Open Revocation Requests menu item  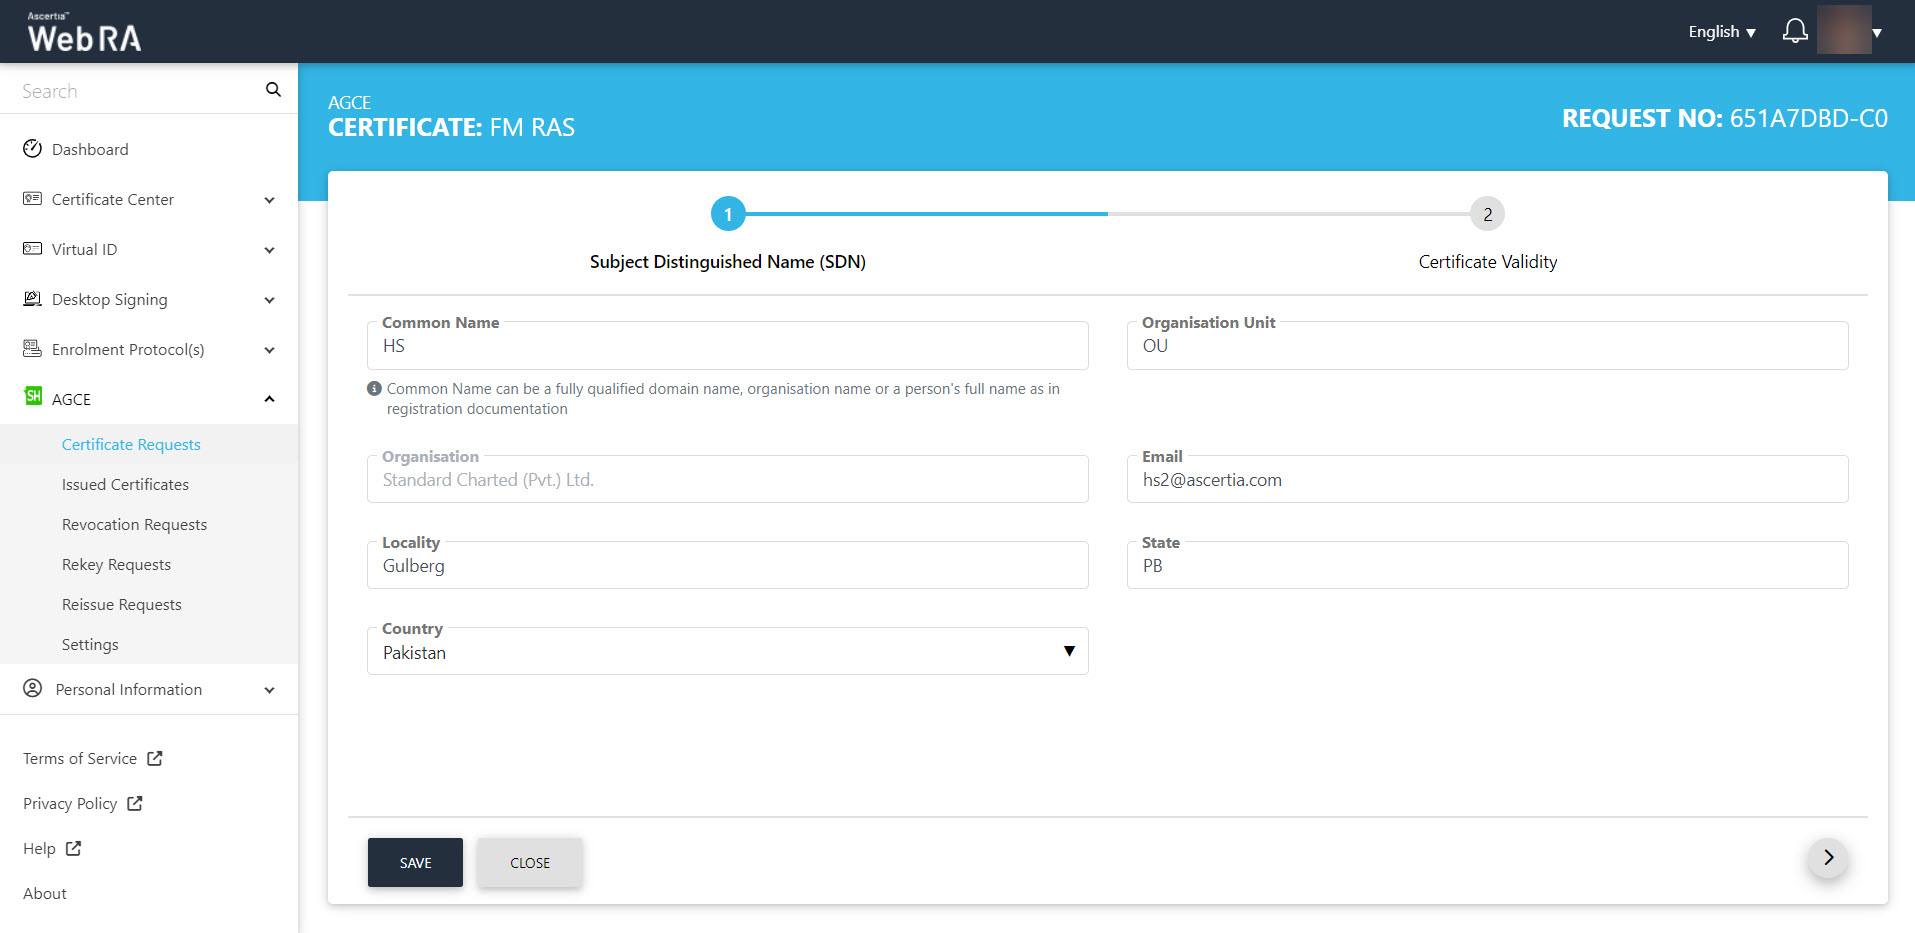point(134,524)
